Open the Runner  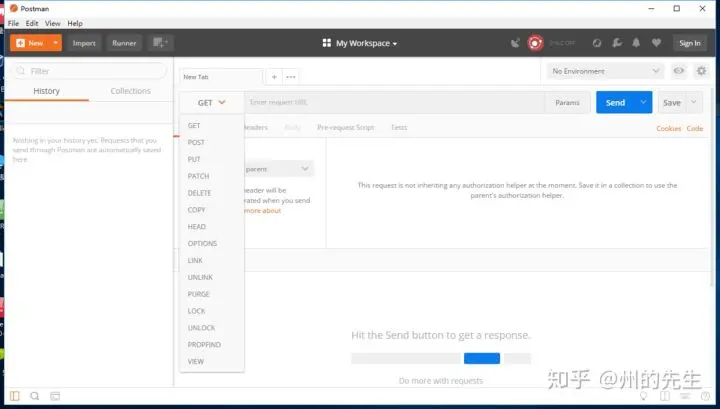(124, 43)
